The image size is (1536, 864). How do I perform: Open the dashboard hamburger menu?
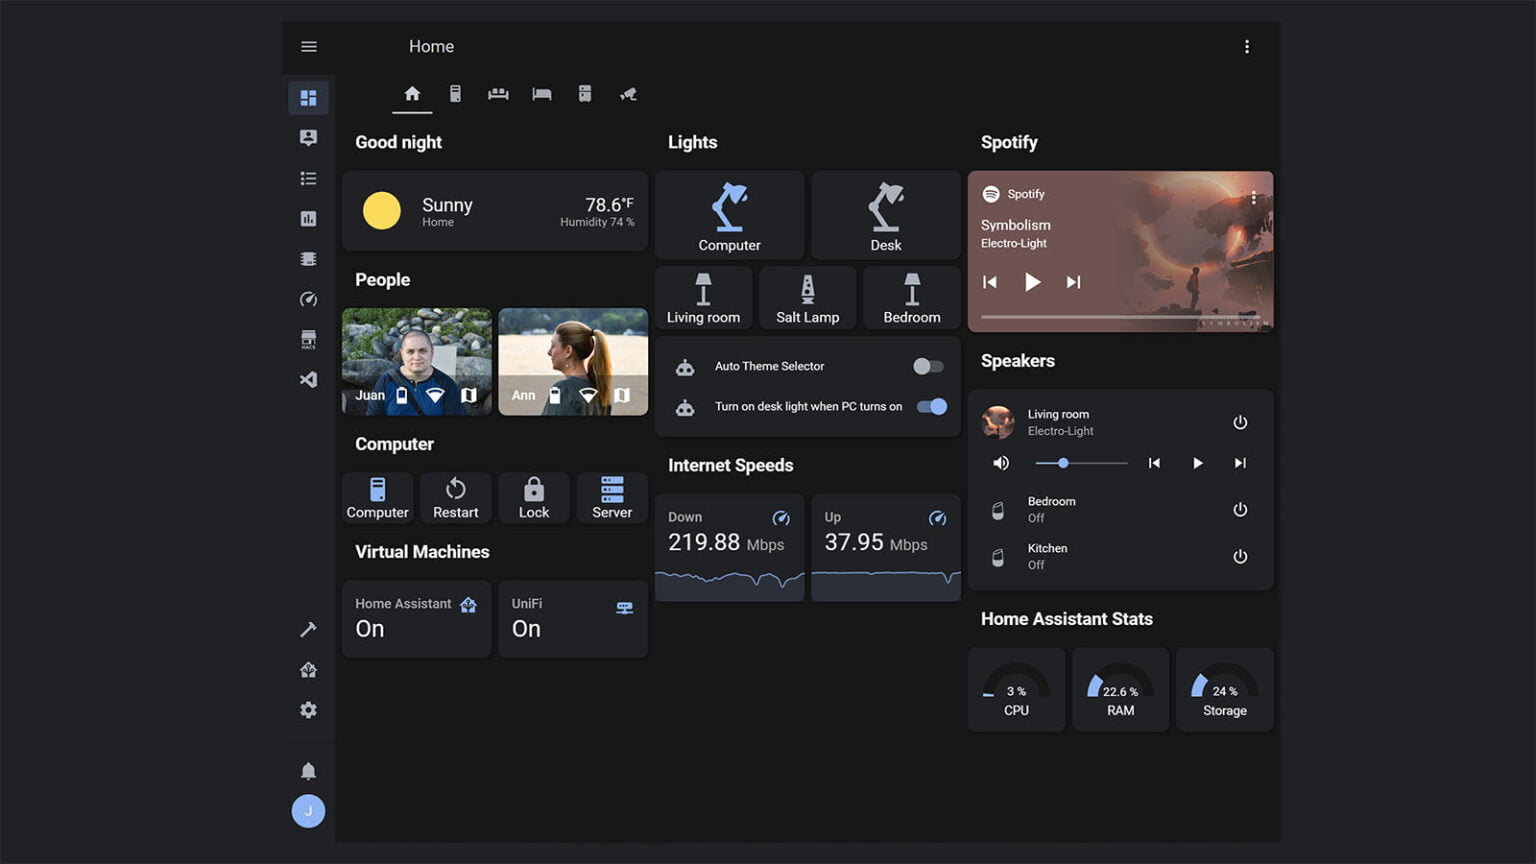[308, 46]
